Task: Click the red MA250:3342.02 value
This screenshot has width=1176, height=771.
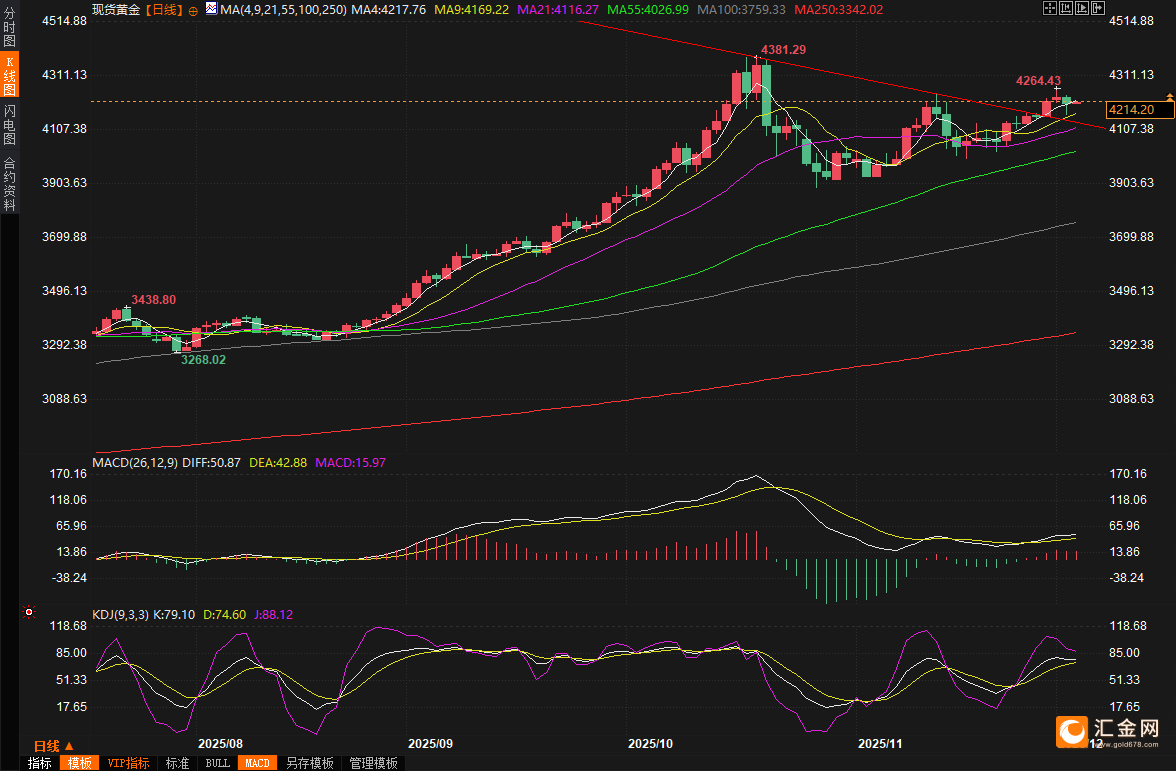Action: click(838, 10)
